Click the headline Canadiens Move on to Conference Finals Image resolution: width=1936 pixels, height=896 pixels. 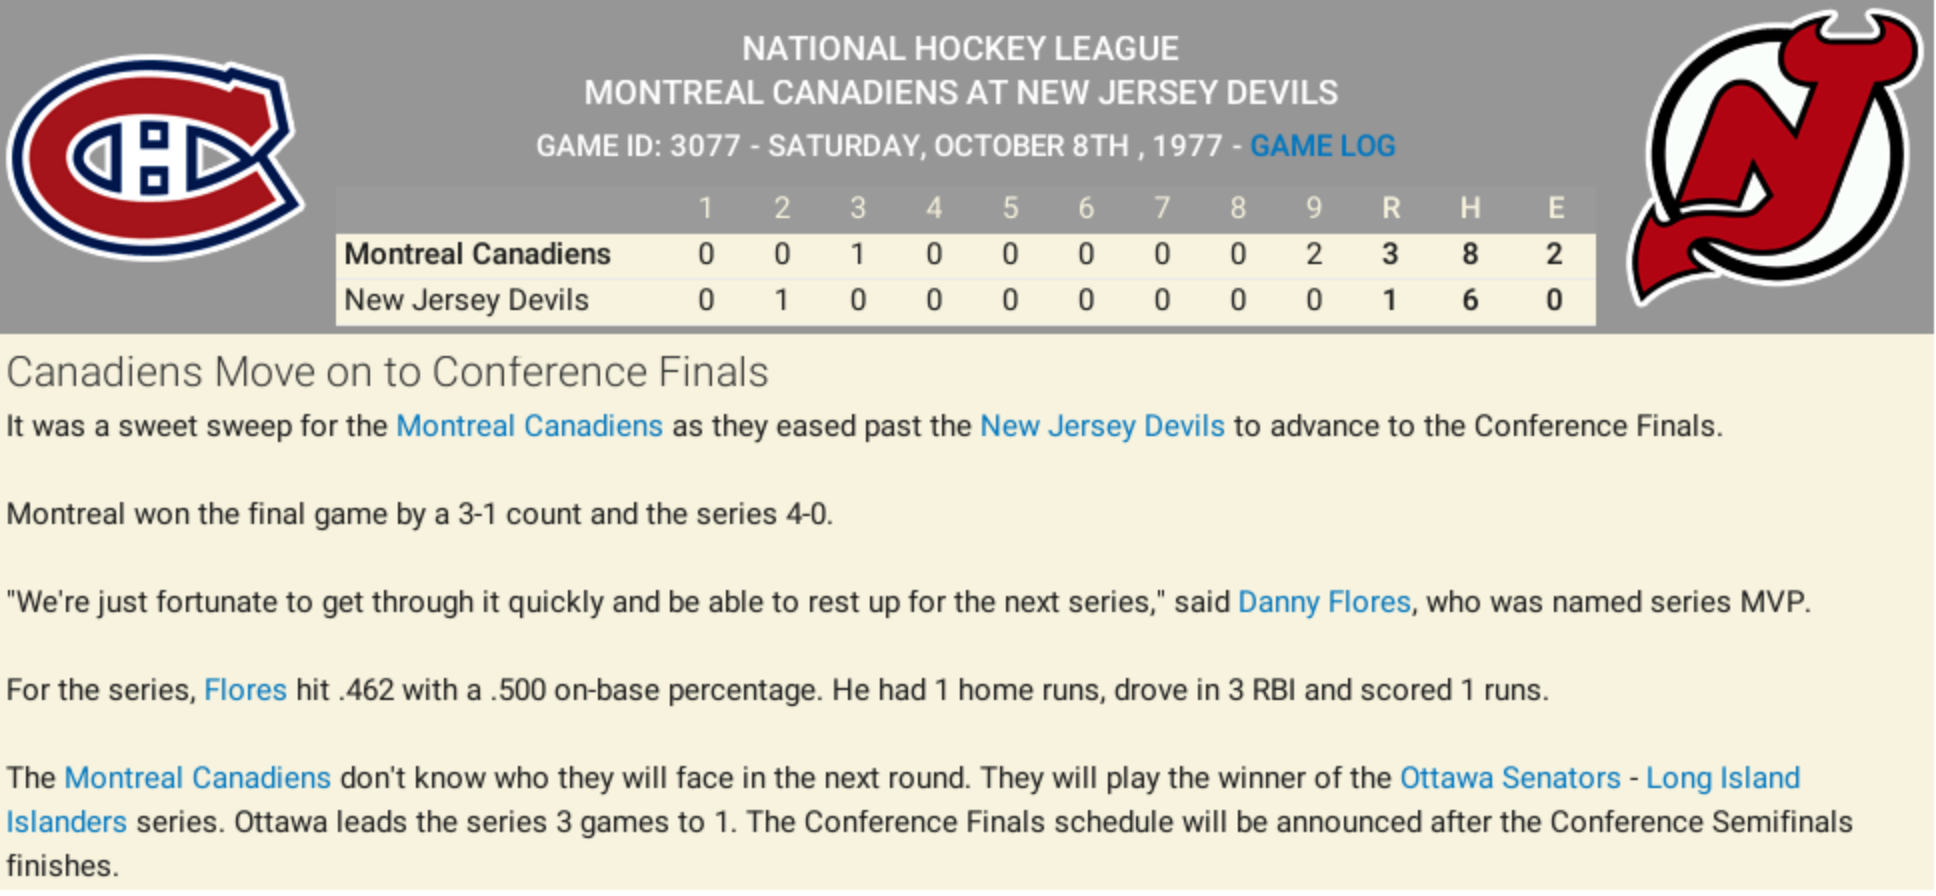point(387,372)
